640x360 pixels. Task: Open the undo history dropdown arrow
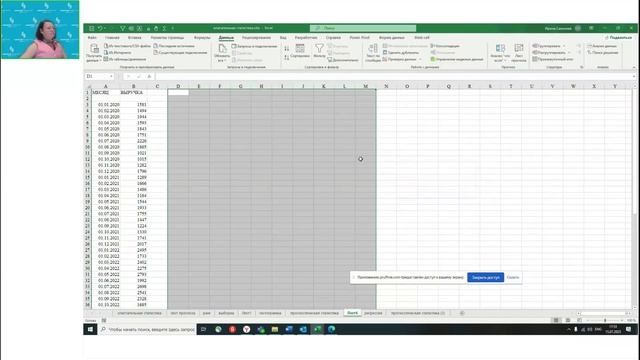pos(105,28)
